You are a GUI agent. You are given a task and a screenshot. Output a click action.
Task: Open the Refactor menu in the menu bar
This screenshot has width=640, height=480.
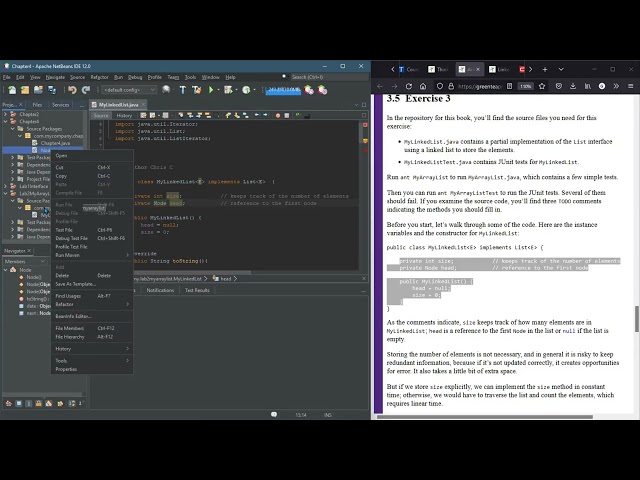pos(99,77)
